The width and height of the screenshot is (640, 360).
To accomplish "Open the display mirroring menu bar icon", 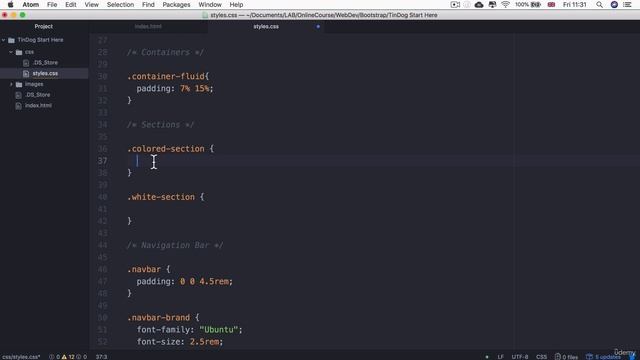I will point(492,4).
